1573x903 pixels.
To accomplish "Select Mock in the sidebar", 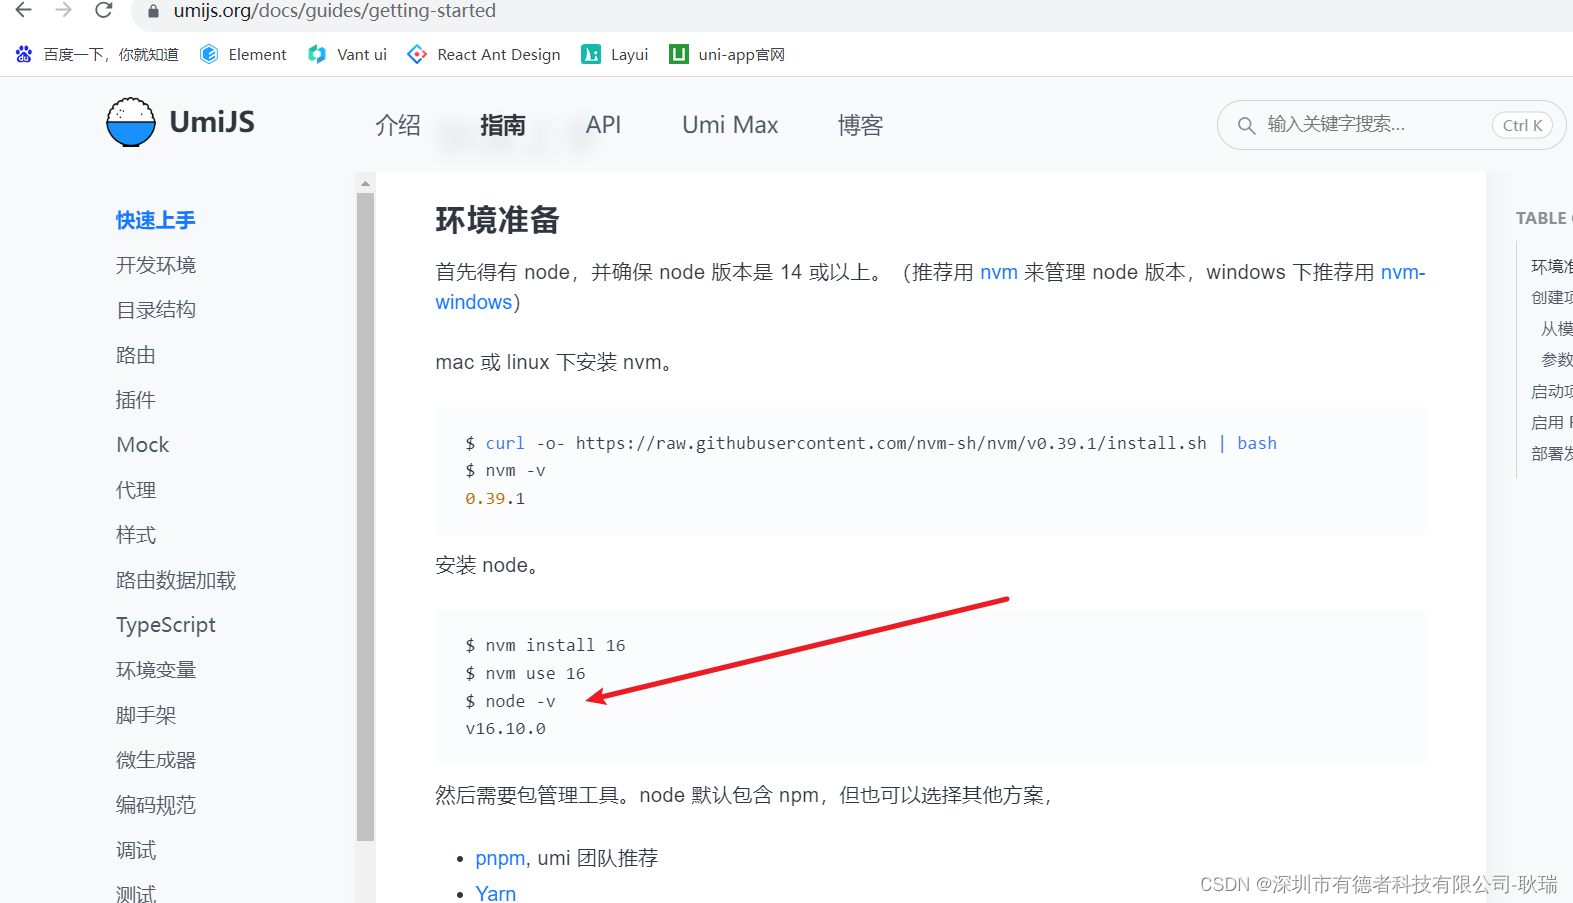I will 143,445.
